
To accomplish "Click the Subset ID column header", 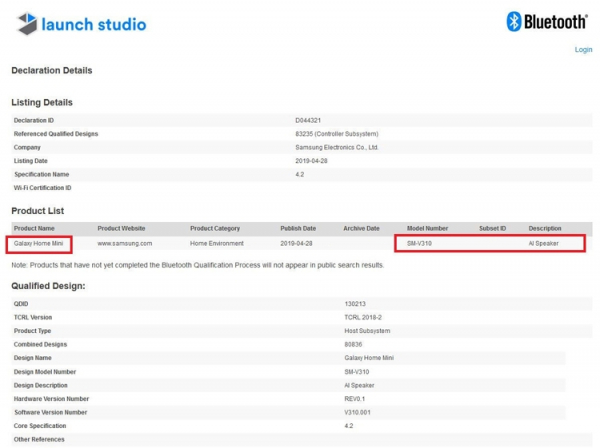I will pos(492,228).
